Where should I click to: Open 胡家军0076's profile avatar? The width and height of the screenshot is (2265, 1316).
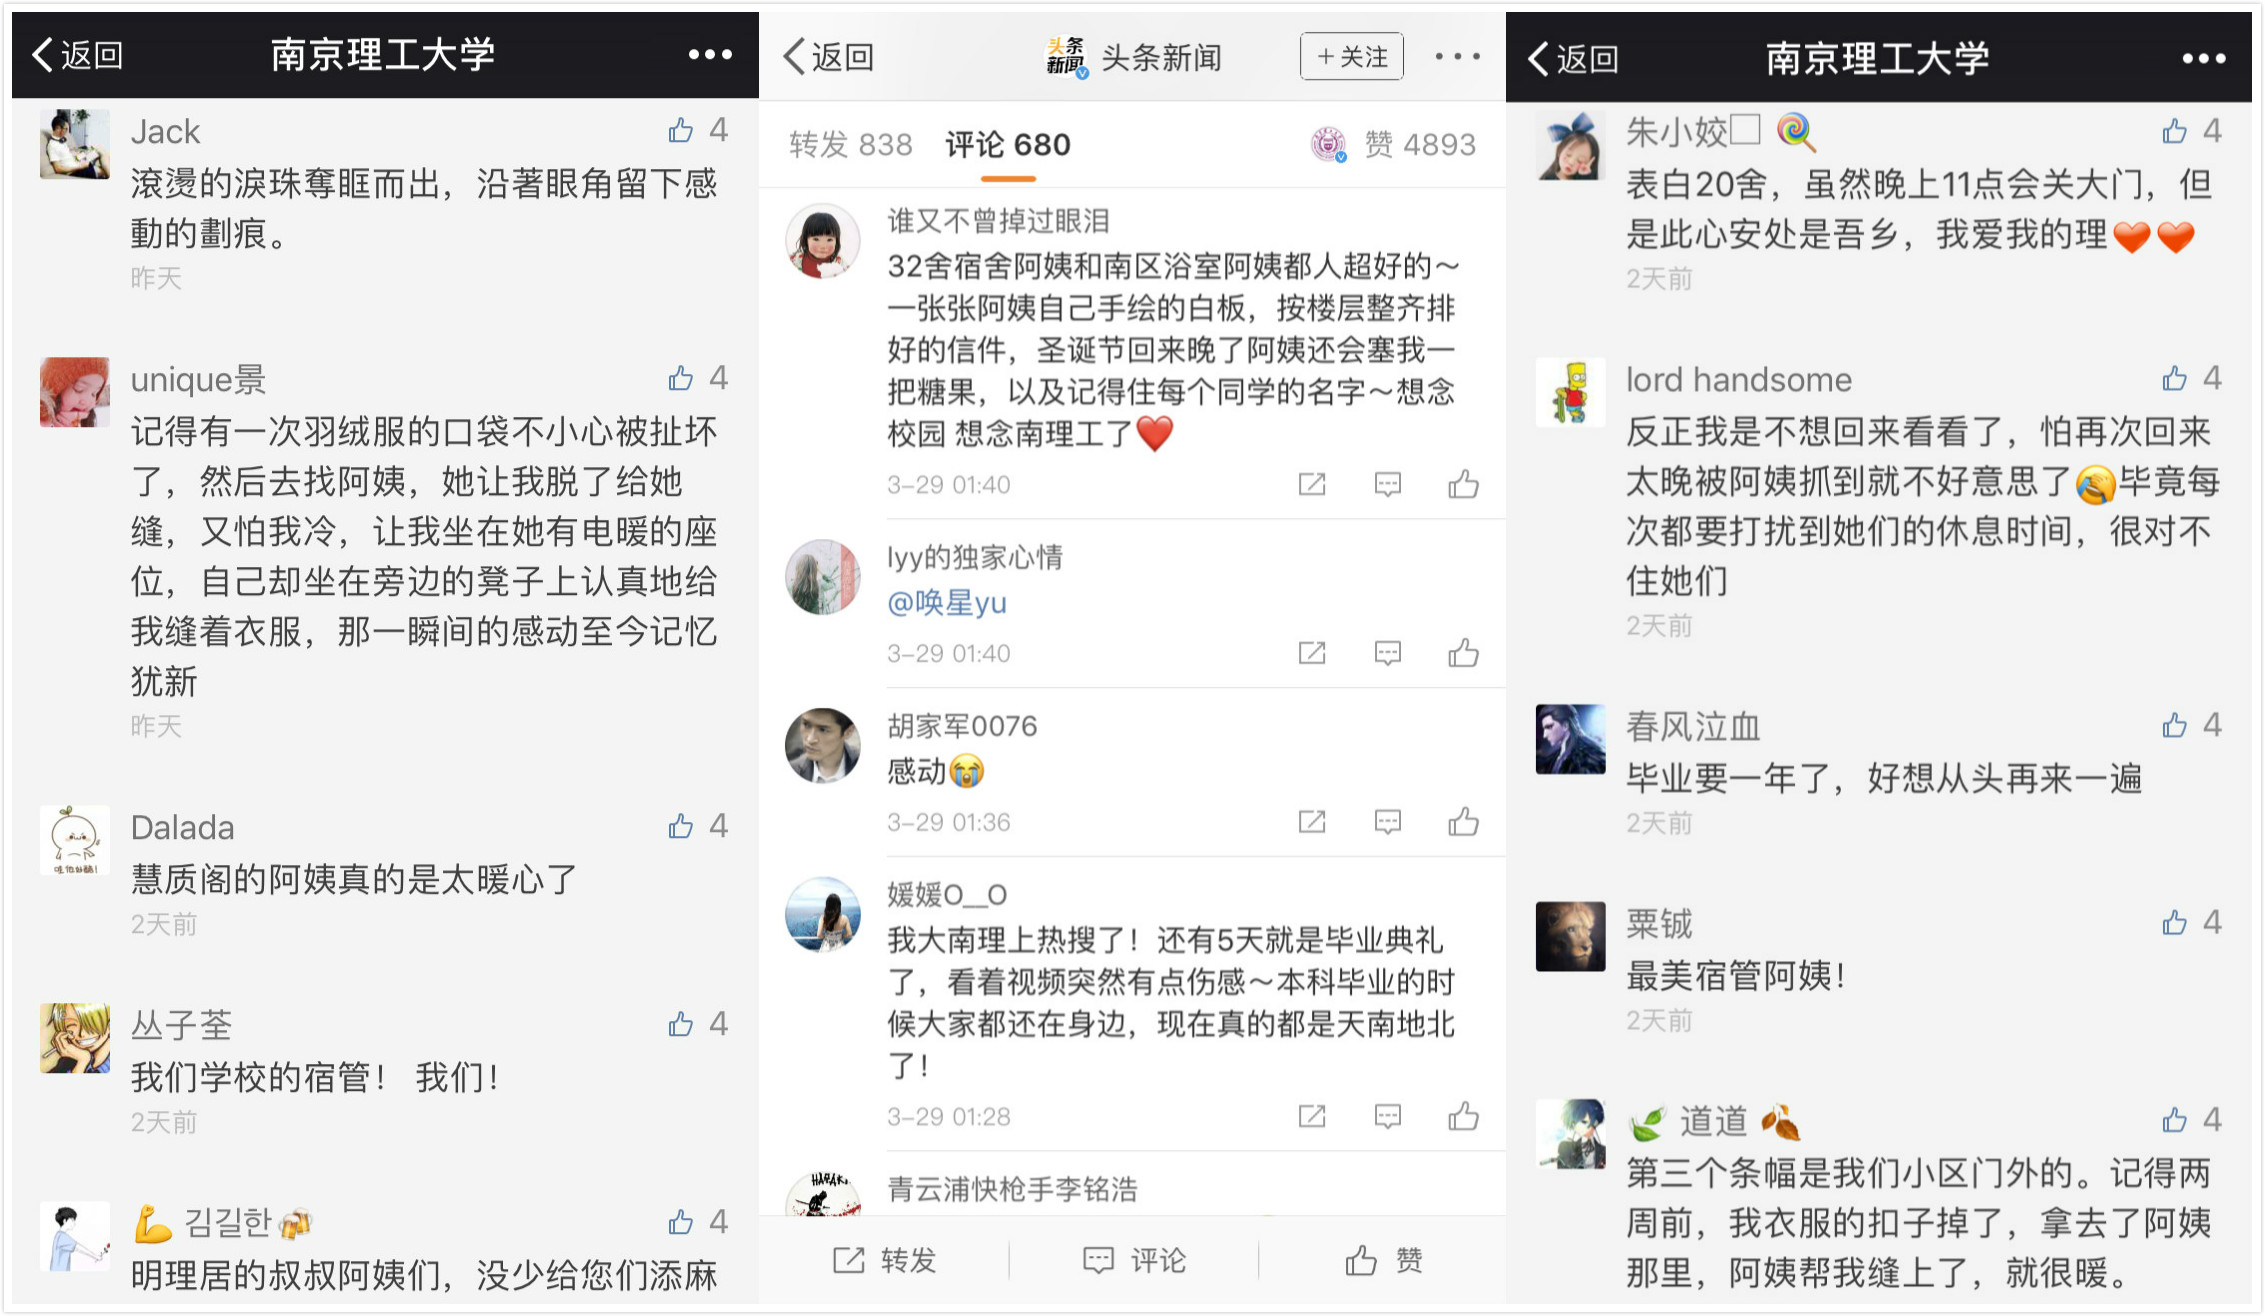pos(822,746)
